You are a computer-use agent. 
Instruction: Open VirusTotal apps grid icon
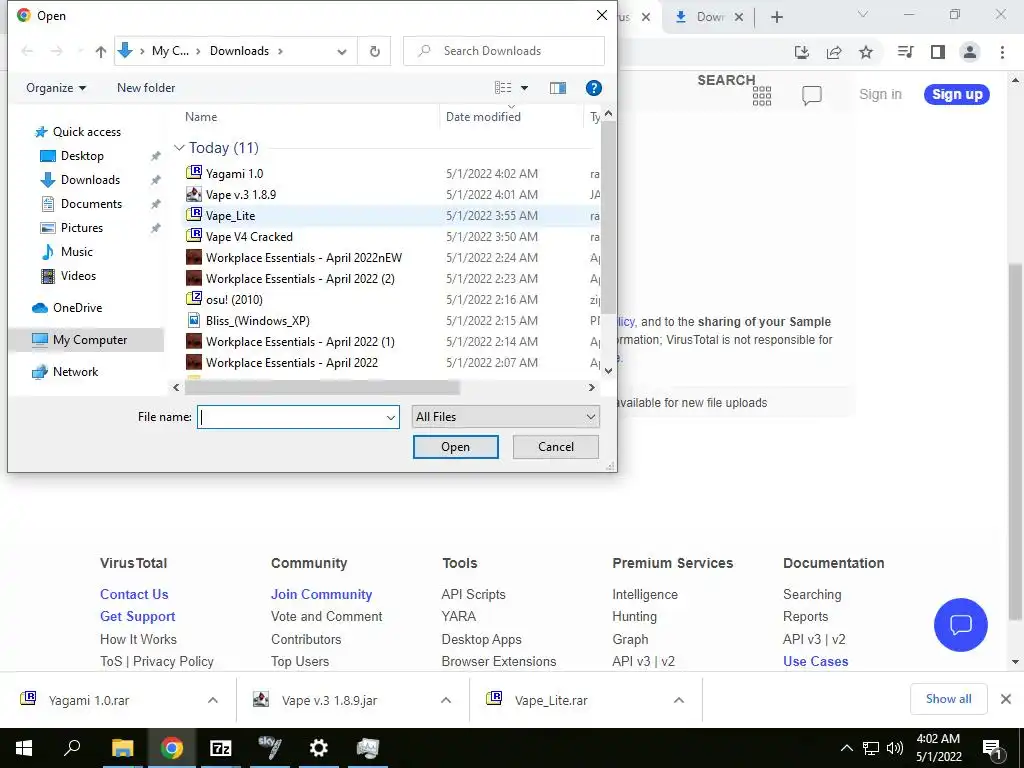pos(761,96)
